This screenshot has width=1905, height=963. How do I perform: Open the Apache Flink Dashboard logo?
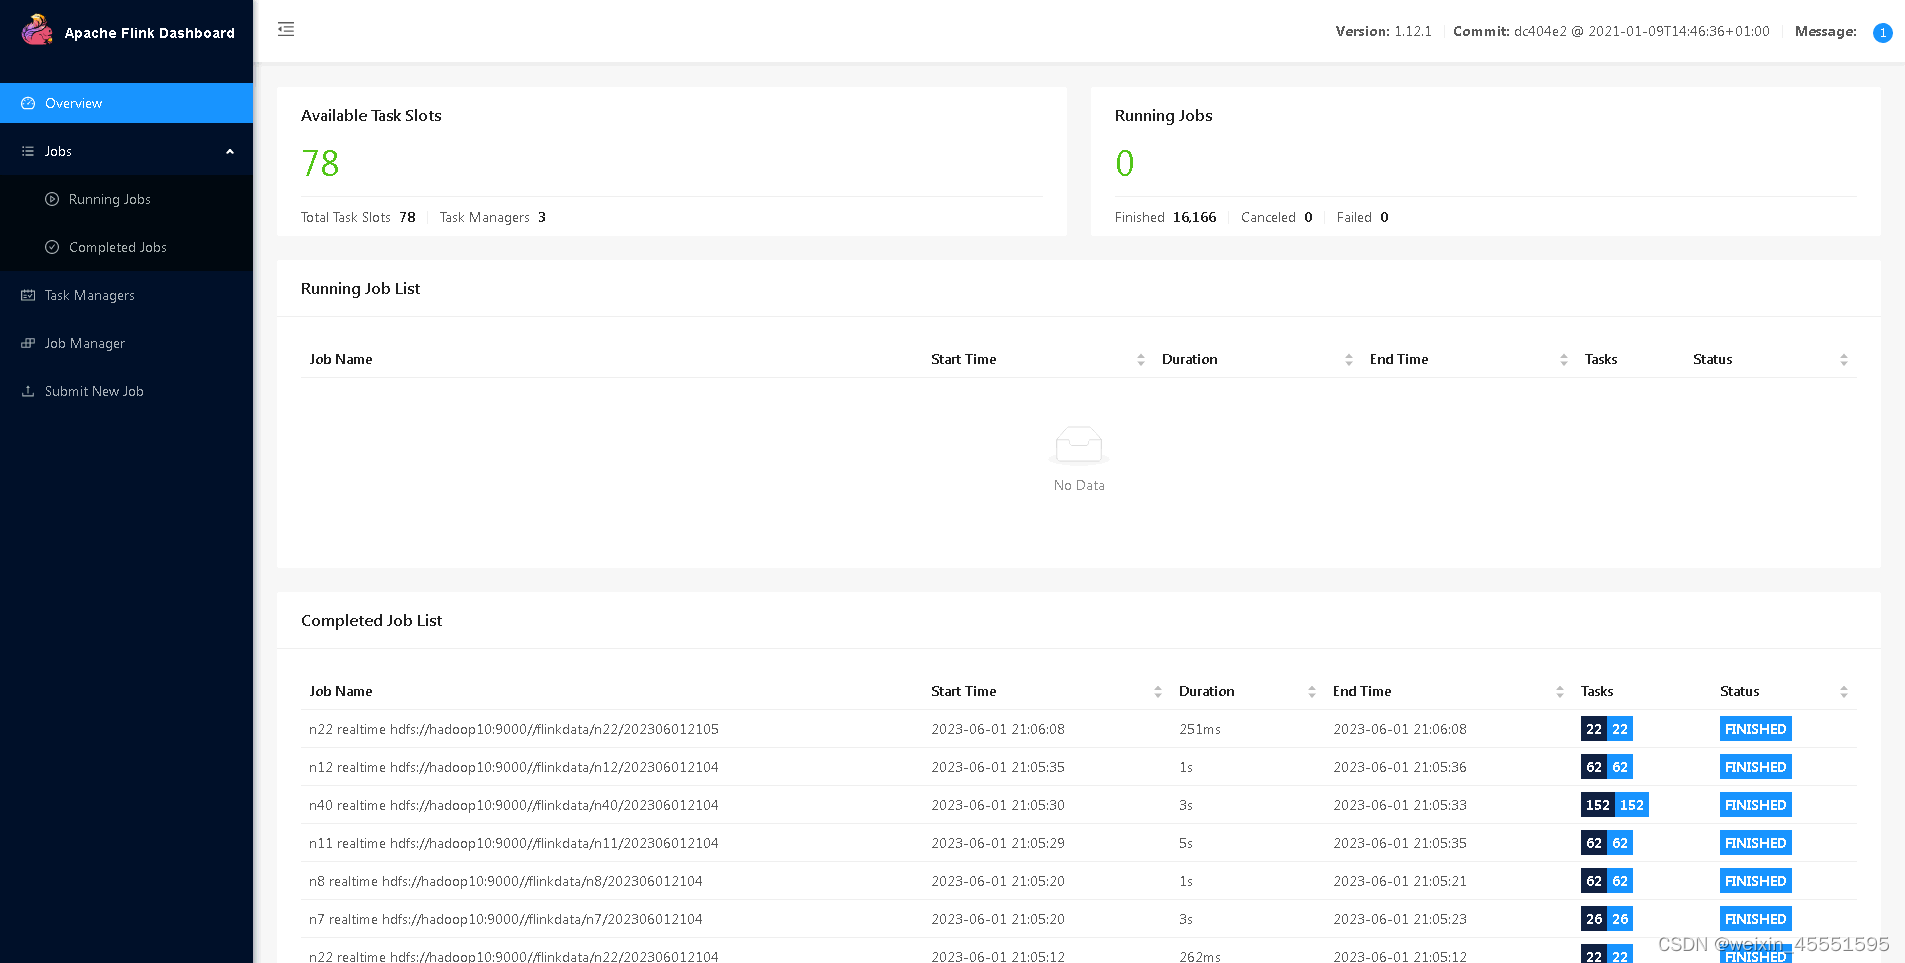[38, 29]
